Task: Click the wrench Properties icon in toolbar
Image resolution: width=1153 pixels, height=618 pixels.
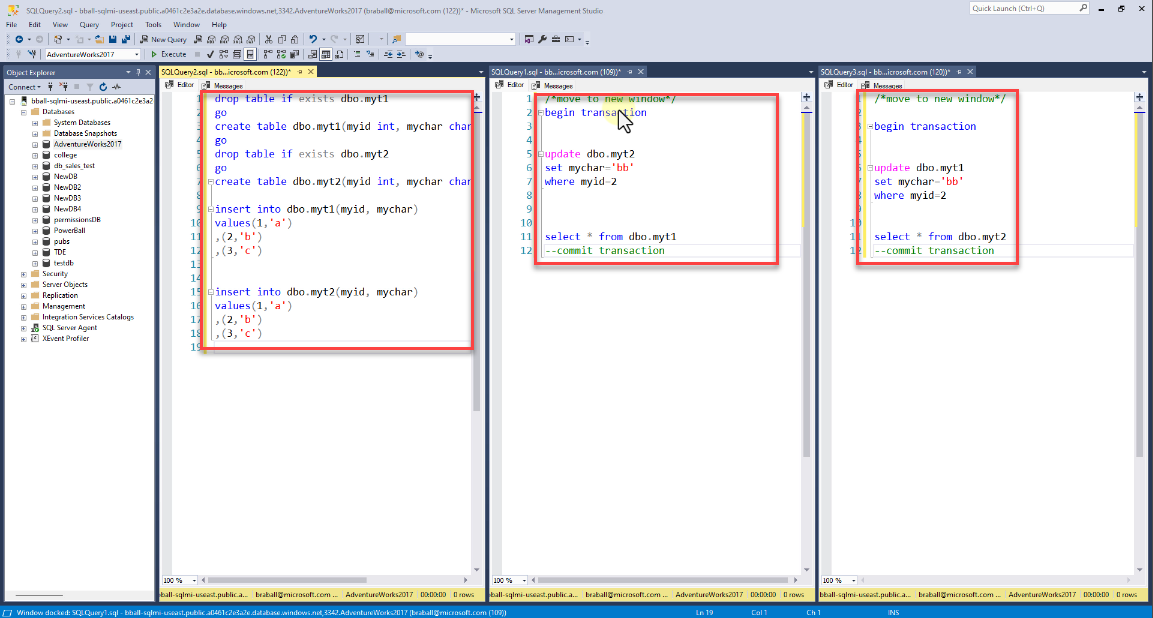Action: point(541,39)
